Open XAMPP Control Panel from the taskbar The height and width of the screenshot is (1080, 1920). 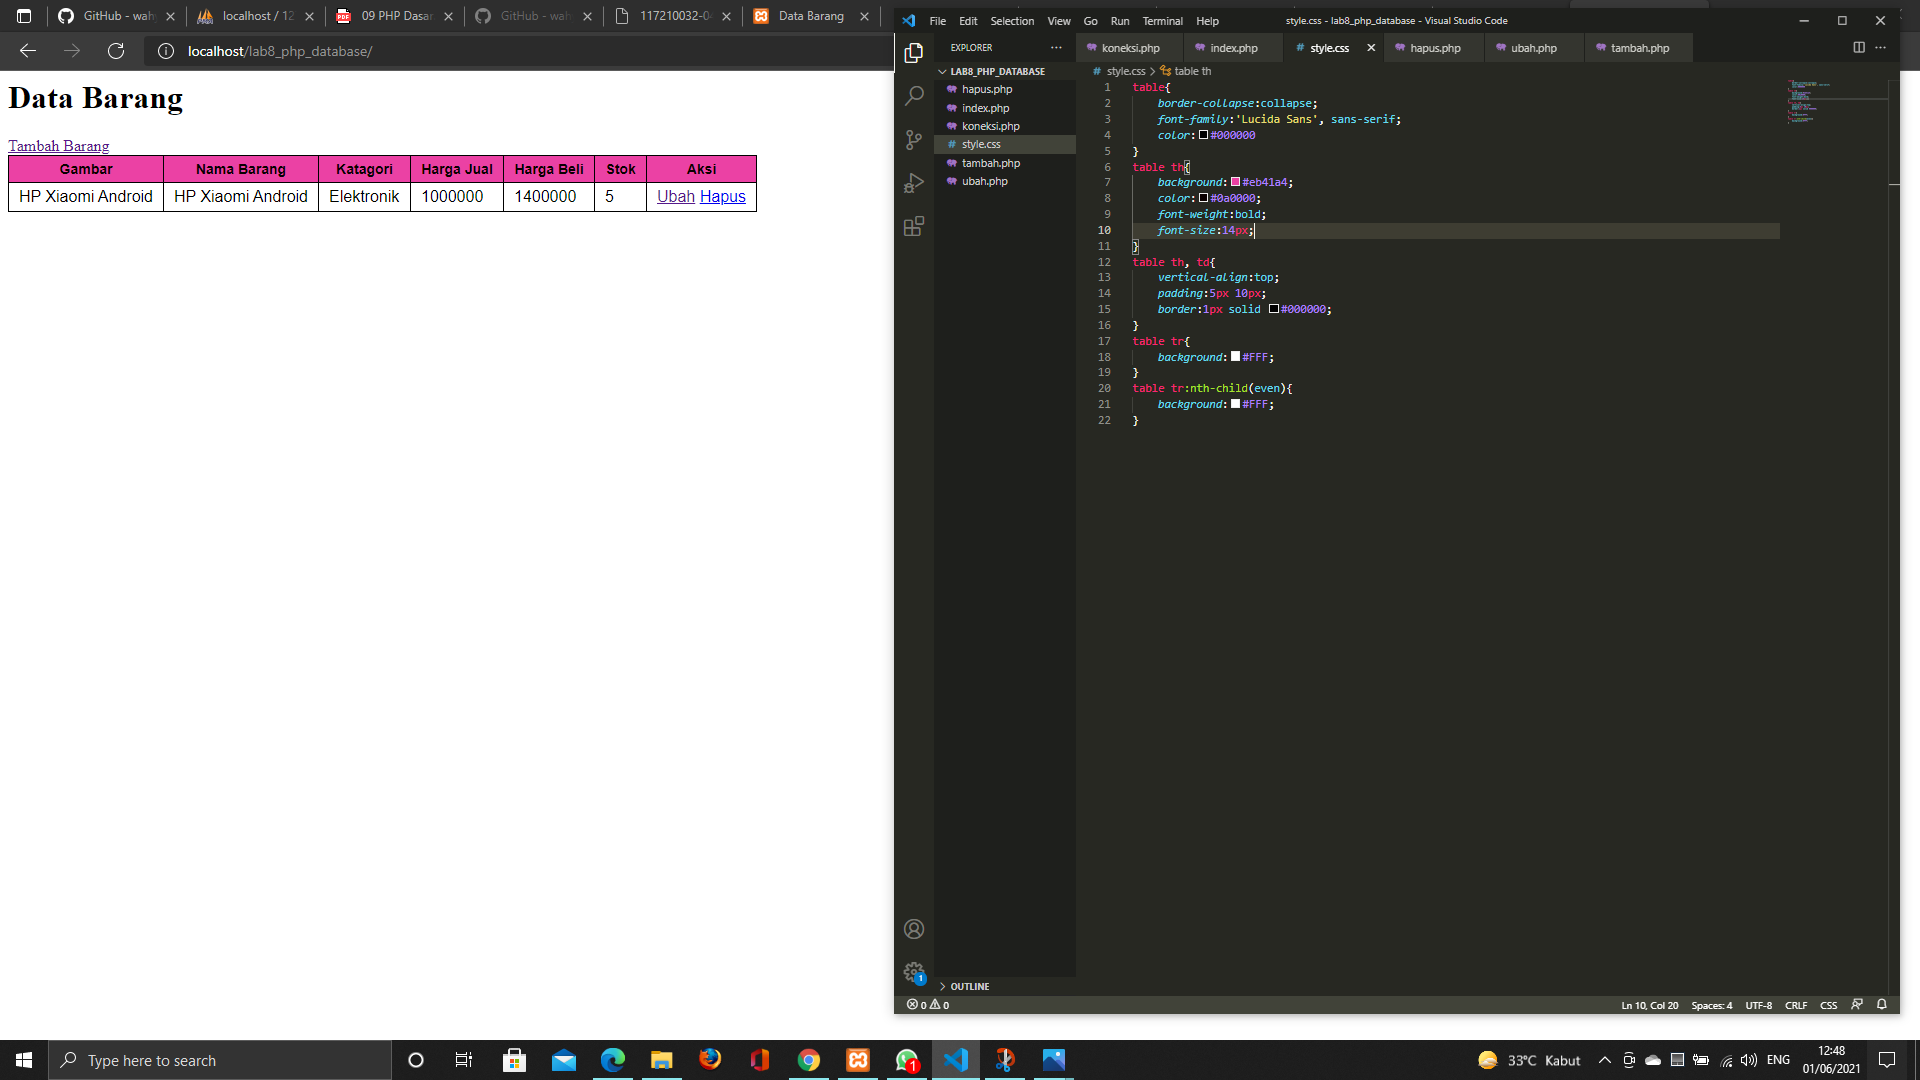coord(858,1060)
